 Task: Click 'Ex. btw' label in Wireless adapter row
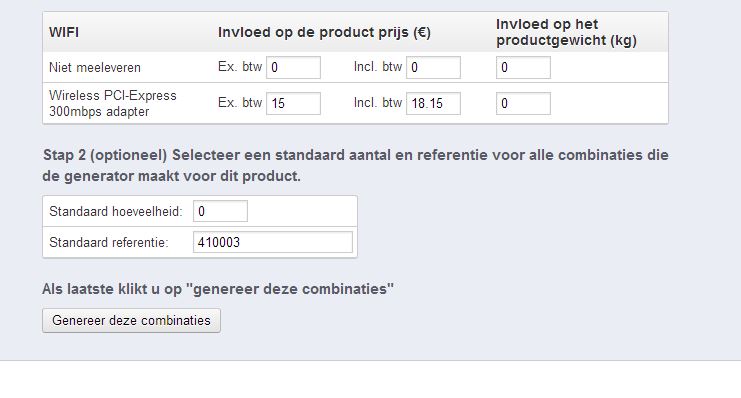(x=240, y=103)
